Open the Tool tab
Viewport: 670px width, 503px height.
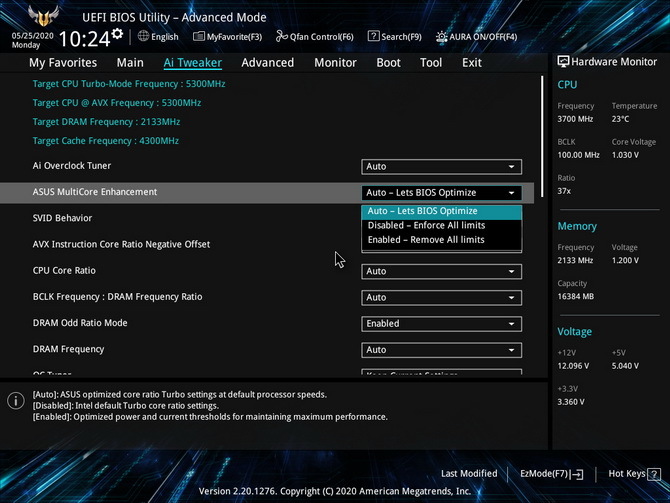(431, 63)
